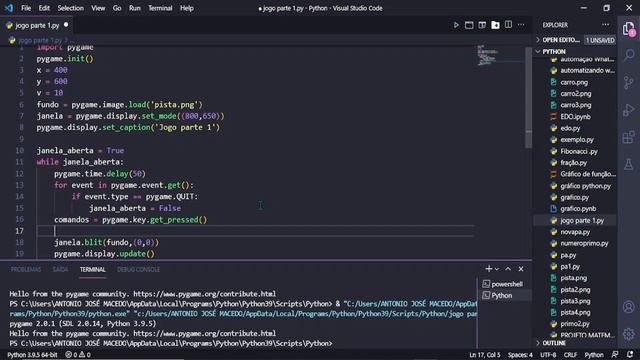The height and width of the screenshot is (360, 640).
Task: Open Source Control activity bar icon
Action: pos(629,82)
